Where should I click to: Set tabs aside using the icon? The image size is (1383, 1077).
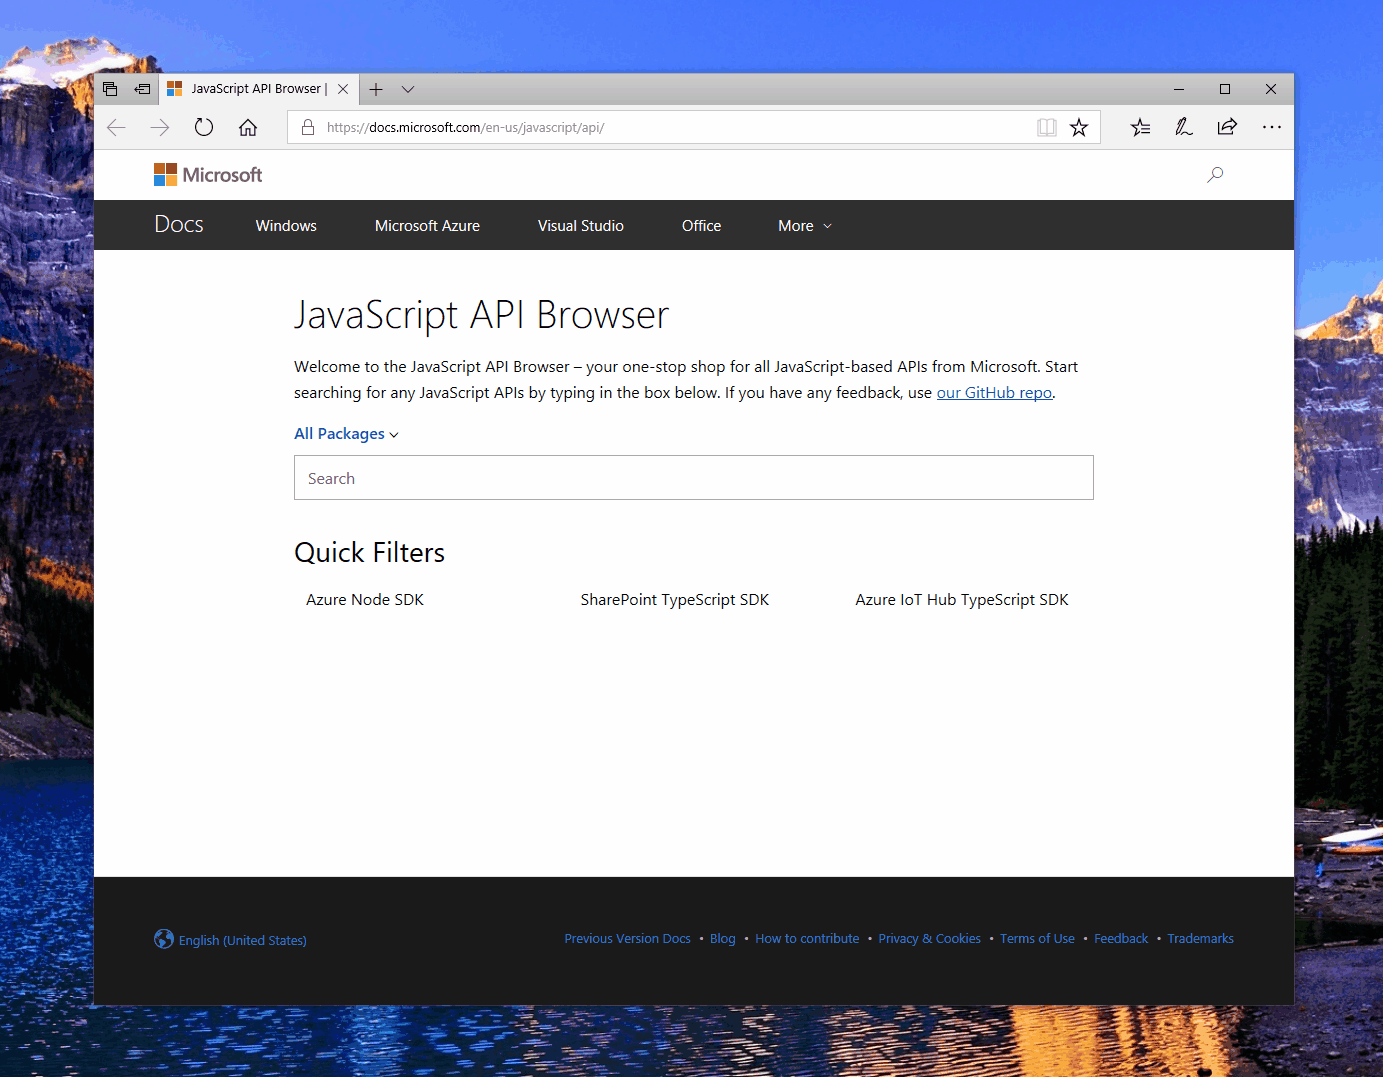[142, 89]
